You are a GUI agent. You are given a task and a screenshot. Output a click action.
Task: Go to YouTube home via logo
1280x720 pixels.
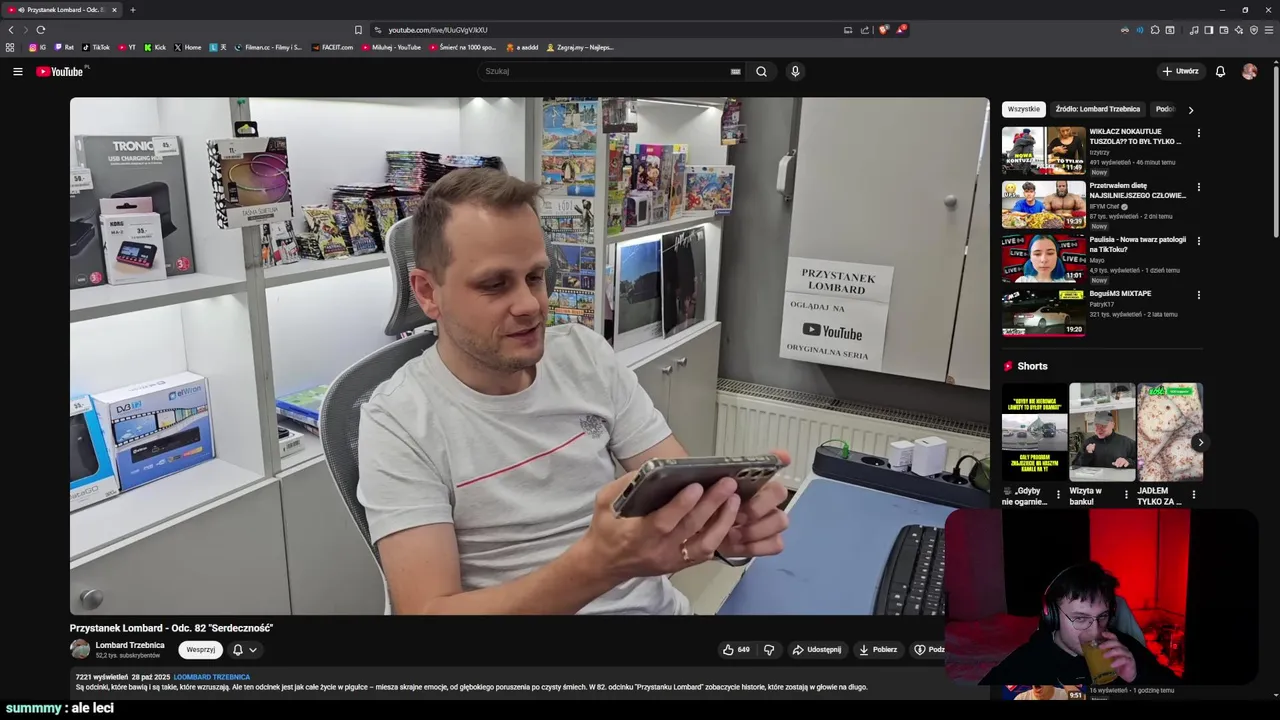point(60,71)
